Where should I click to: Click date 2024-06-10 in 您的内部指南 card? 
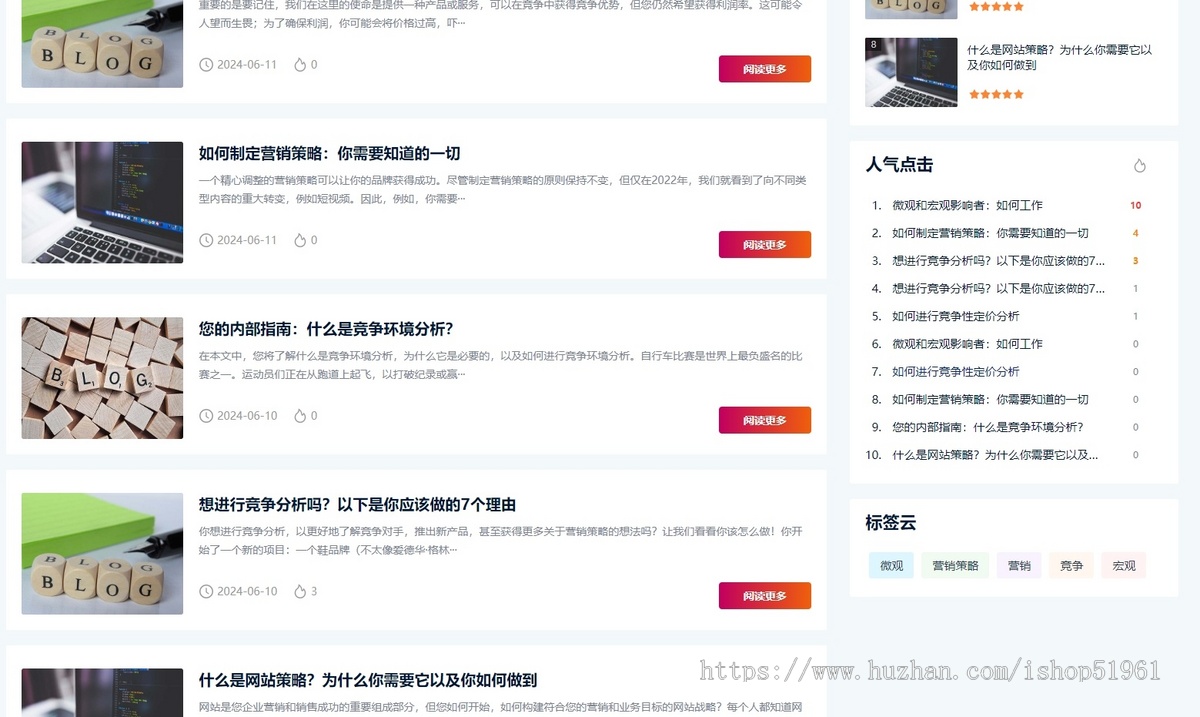point(247,416)
